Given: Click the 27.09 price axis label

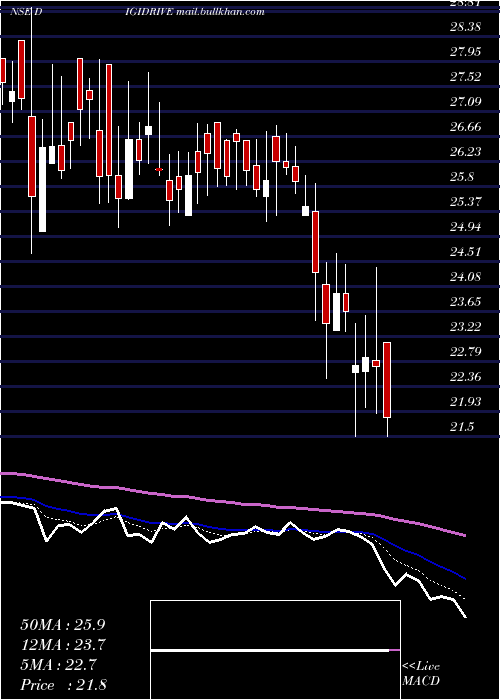Looking at the screenshot, I should click(x=465, y=102).
